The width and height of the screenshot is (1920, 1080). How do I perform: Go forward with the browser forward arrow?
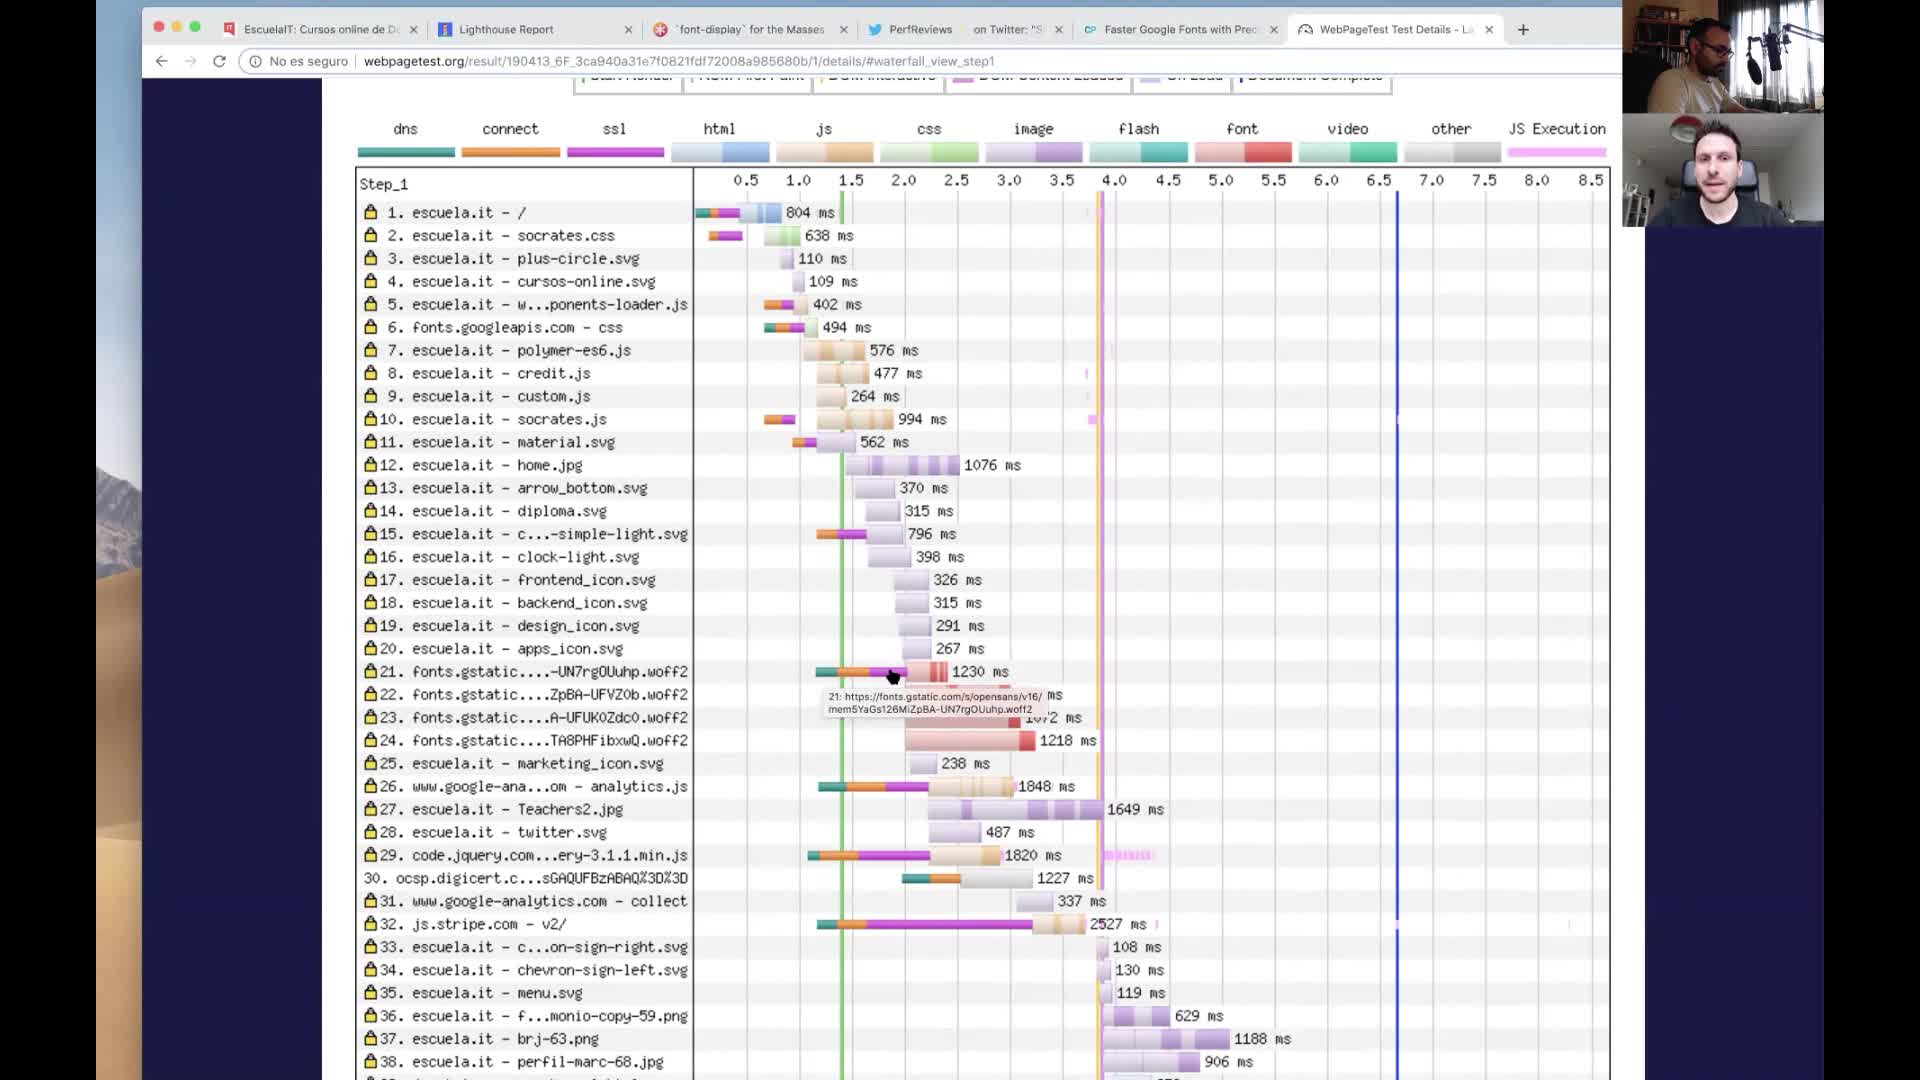(x=190, y=61)
